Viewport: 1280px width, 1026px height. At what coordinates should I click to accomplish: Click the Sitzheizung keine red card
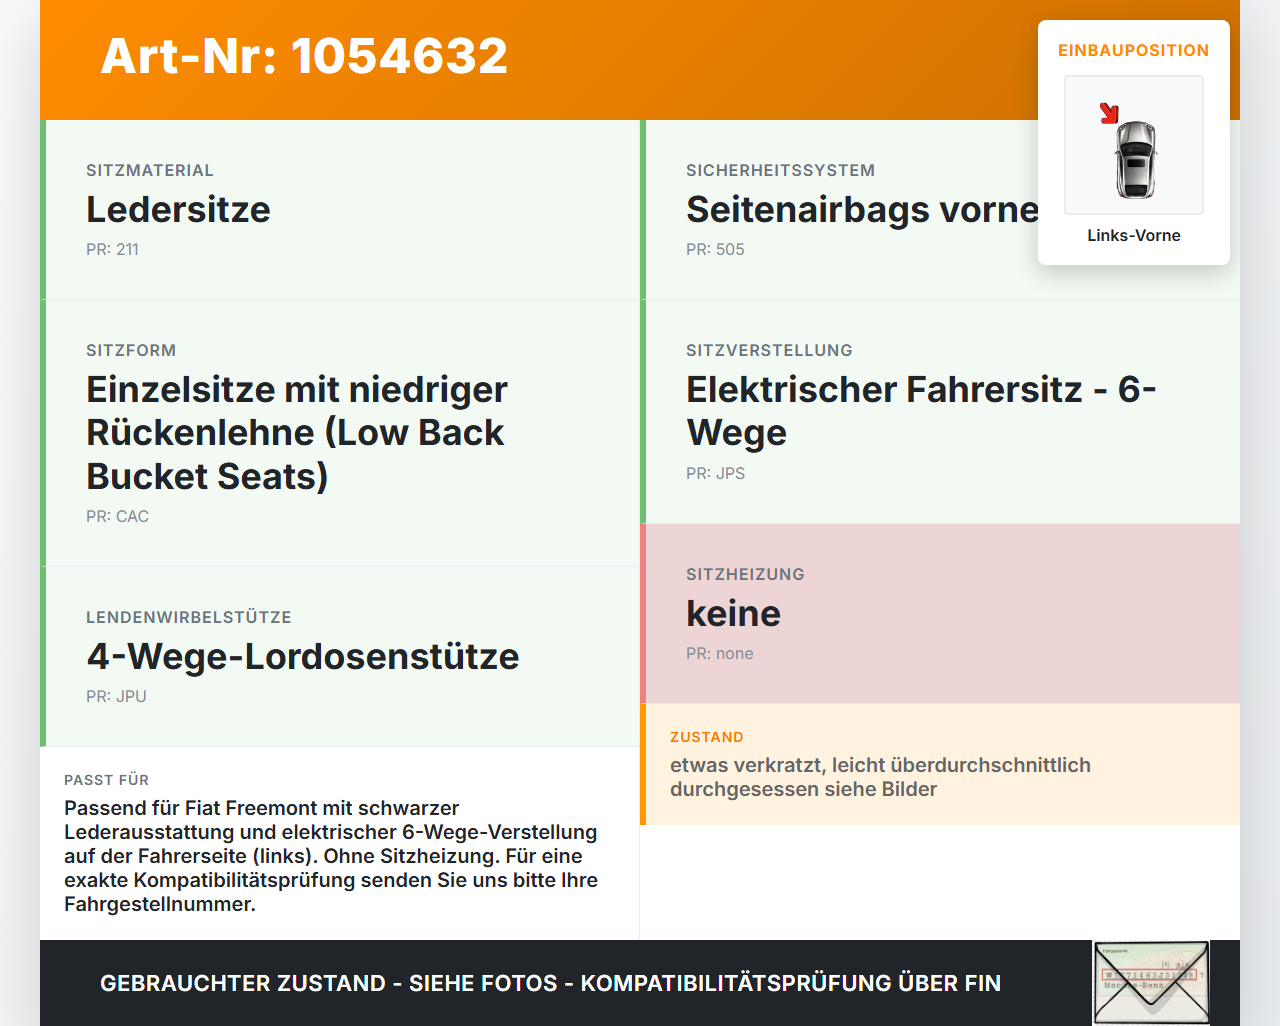tap(940, 614)
